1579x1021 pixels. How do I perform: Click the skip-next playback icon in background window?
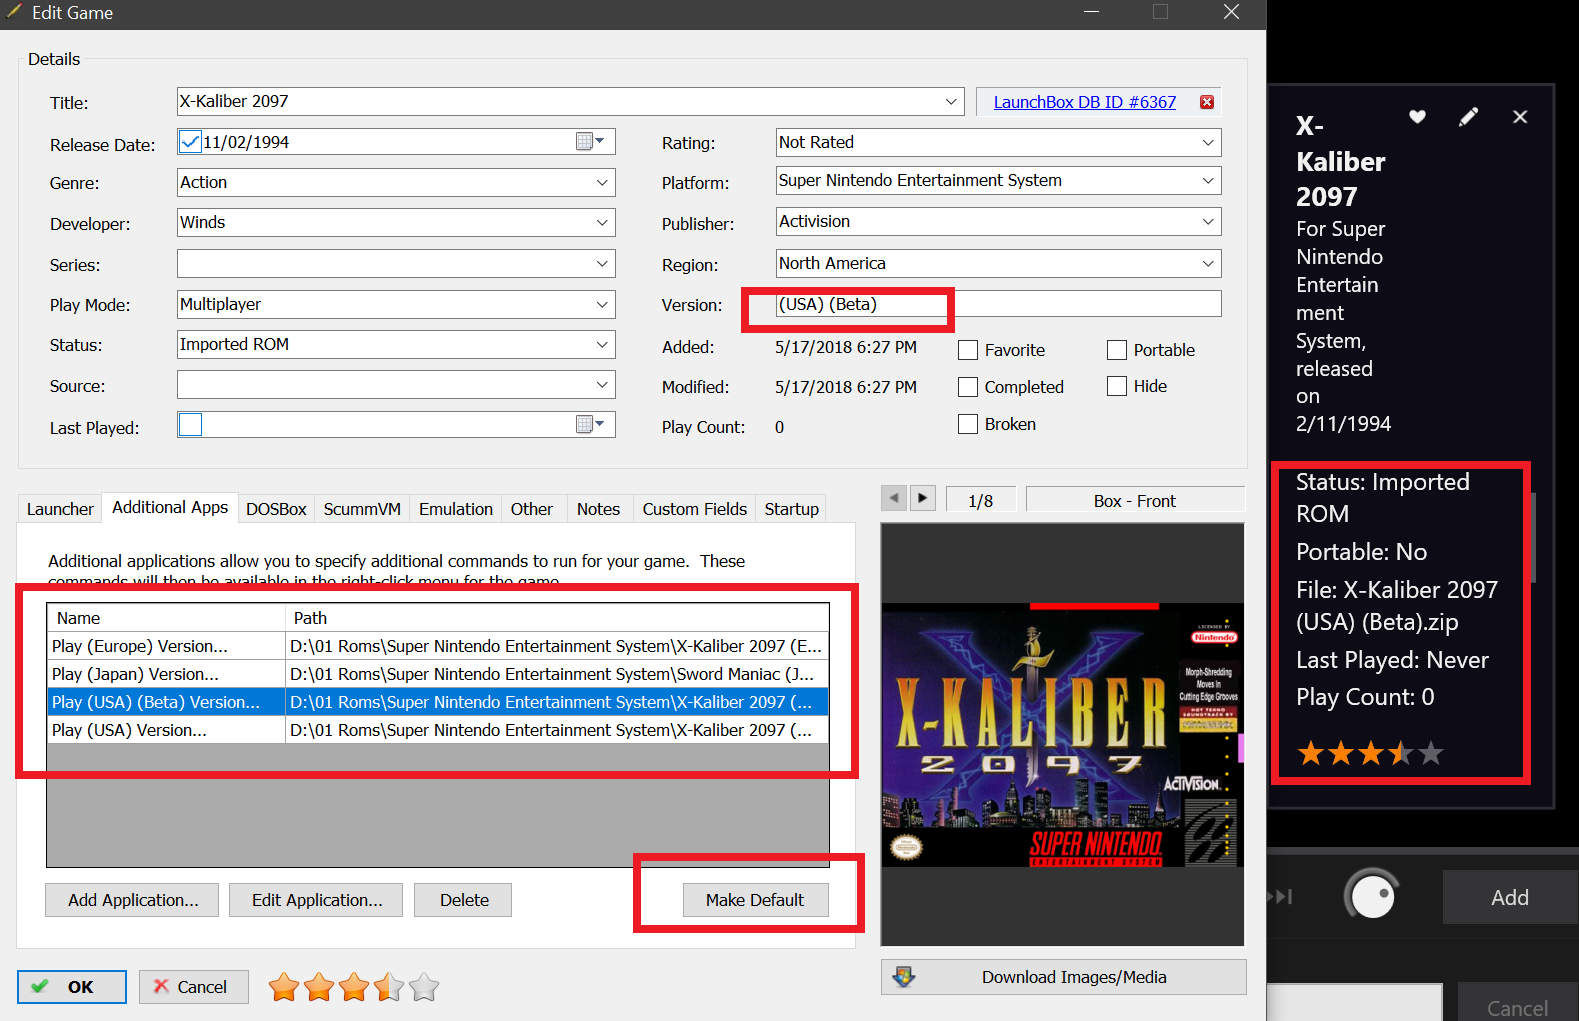[1281, 896]
